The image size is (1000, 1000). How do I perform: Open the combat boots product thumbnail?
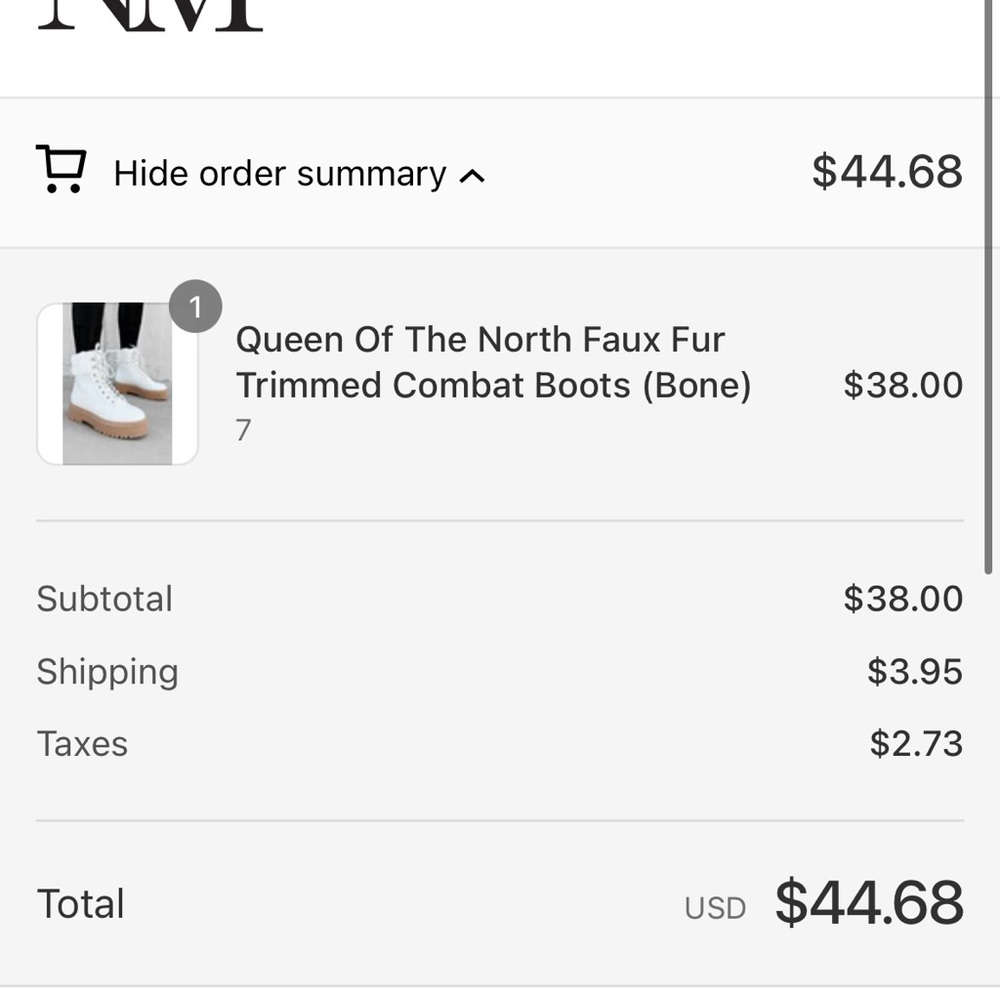(x=117, y=384)
